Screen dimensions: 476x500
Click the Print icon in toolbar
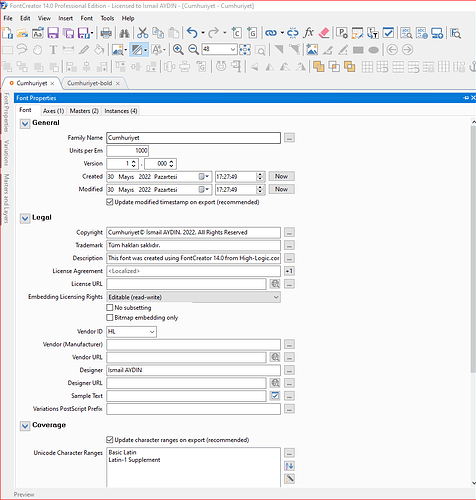[106, 33]
